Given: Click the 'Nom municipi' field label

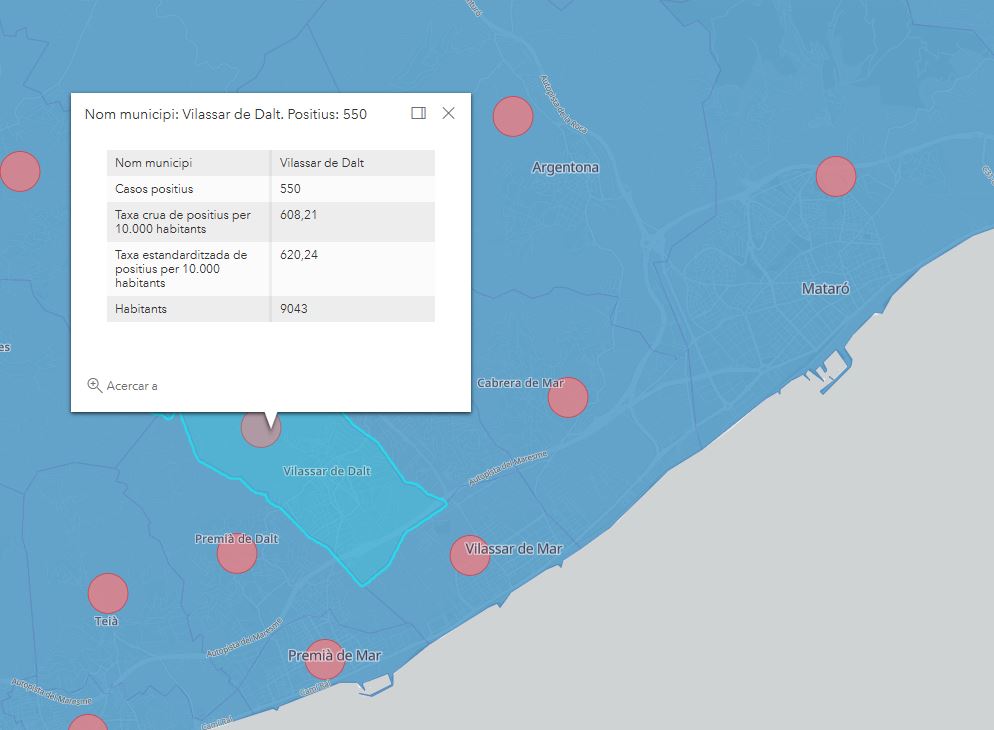Looking at the screenshot, I should [x=153, y=163].
